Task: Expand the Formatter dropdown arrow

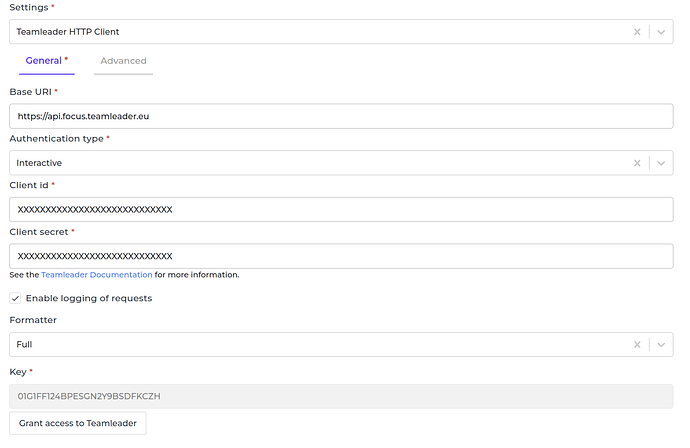Action: tap(661, 345)
